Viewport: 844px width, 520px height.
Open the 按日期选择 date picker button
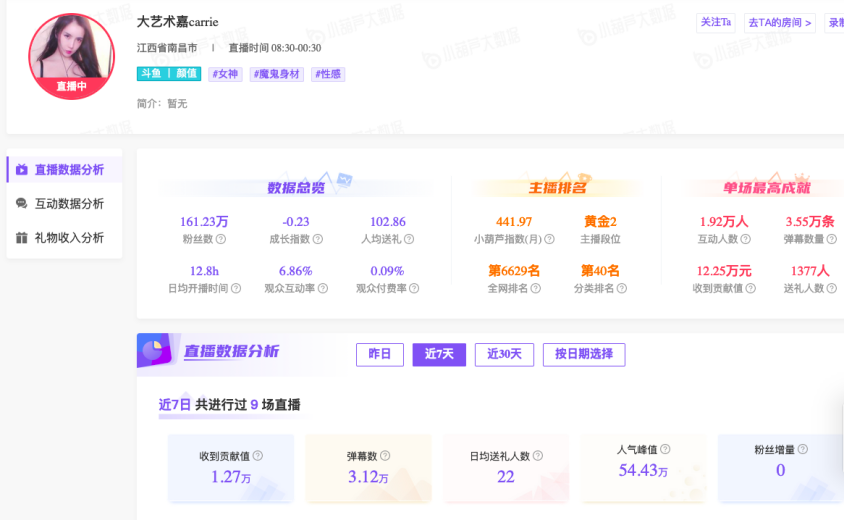(584, 354)
